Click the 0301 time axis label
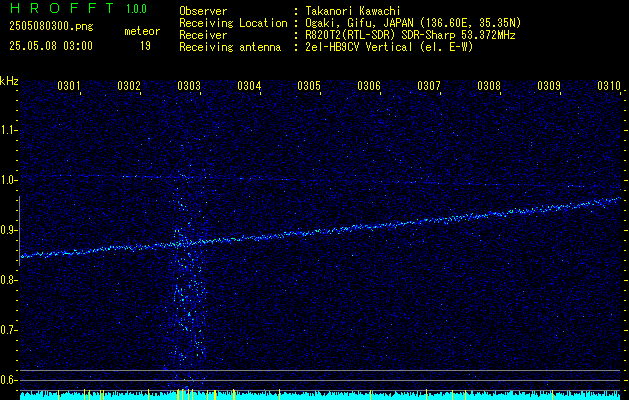The width and height of the screenshot is (629, 400). pos(69,85)
